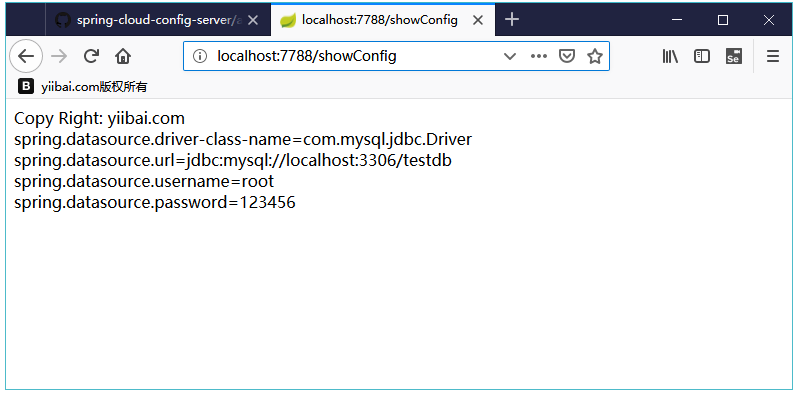The image size is (798, 393).
Task: Open the Library icon
Action: pyautogui.click(x=670, y=56)
